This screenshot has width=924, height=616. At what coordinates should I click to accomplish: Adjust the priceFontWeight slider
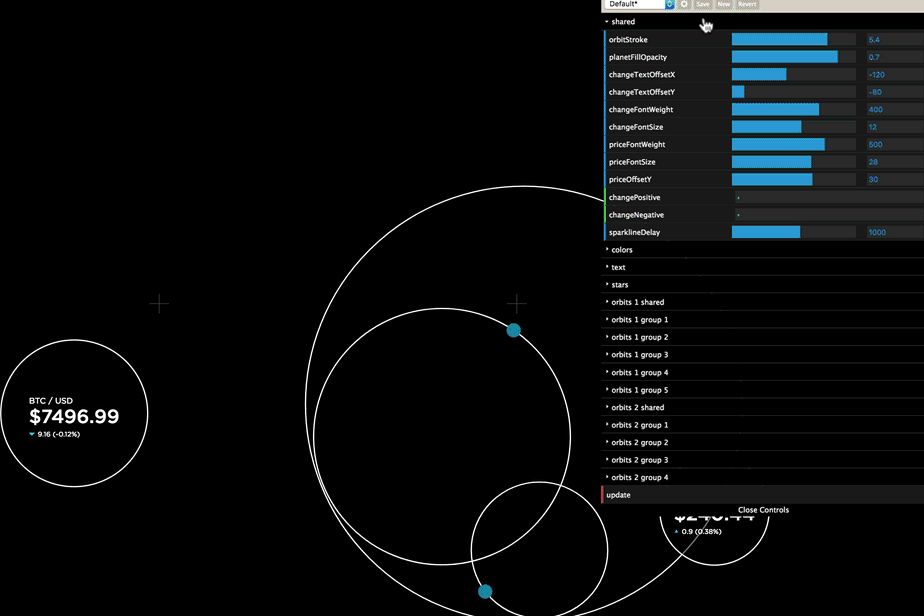pos(793,144)
